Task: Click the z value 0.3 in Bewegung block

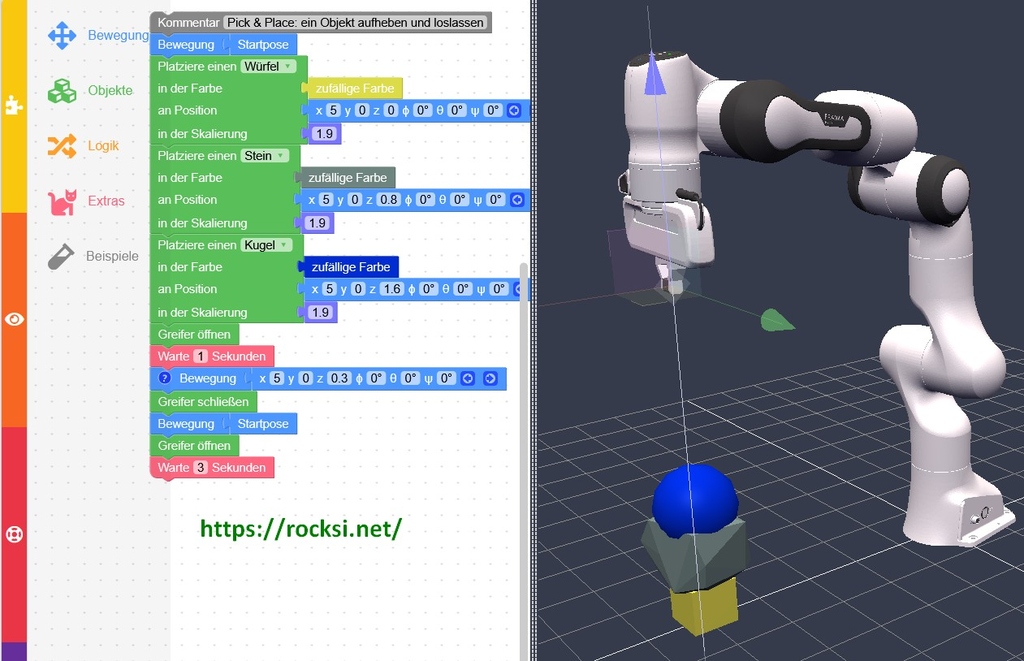Action: click(x=339, y=378)
